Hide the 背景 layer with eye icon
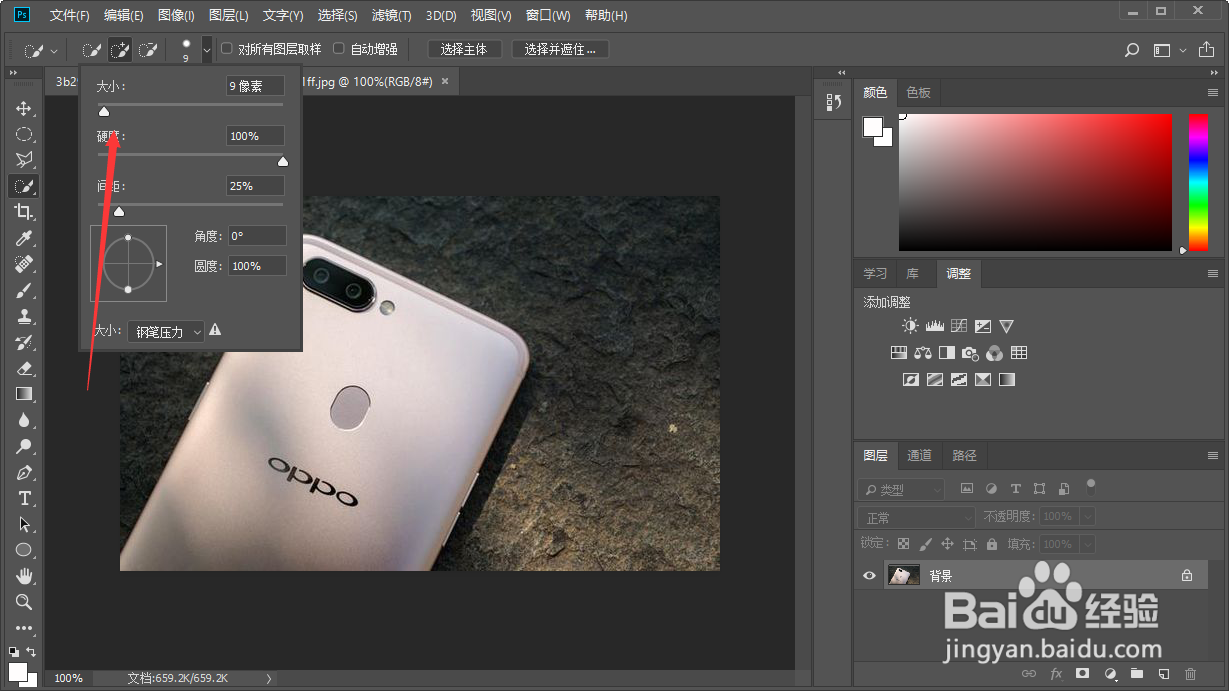This screenshot has height=691, width=1229. click(869, 576)
